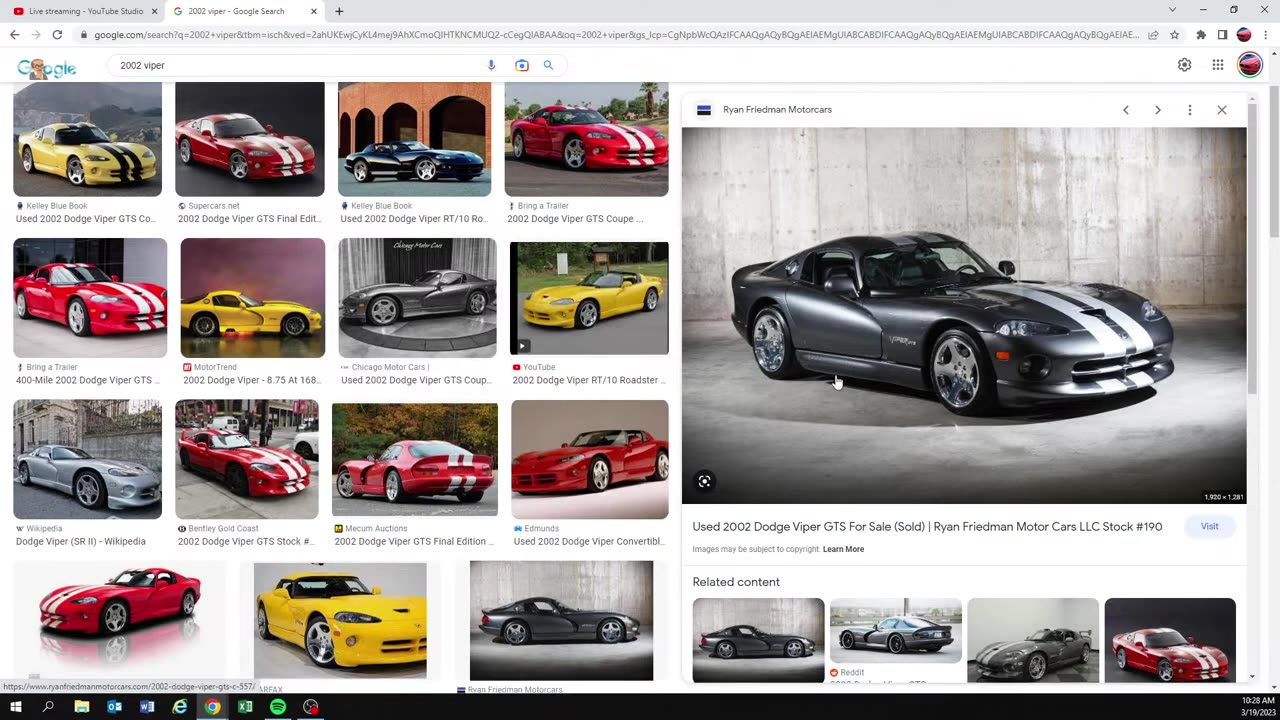Open Wikipedia silver Viper thumbnail
The width and height of the screenshot is (1280, 720).
[x=87, y=459]
